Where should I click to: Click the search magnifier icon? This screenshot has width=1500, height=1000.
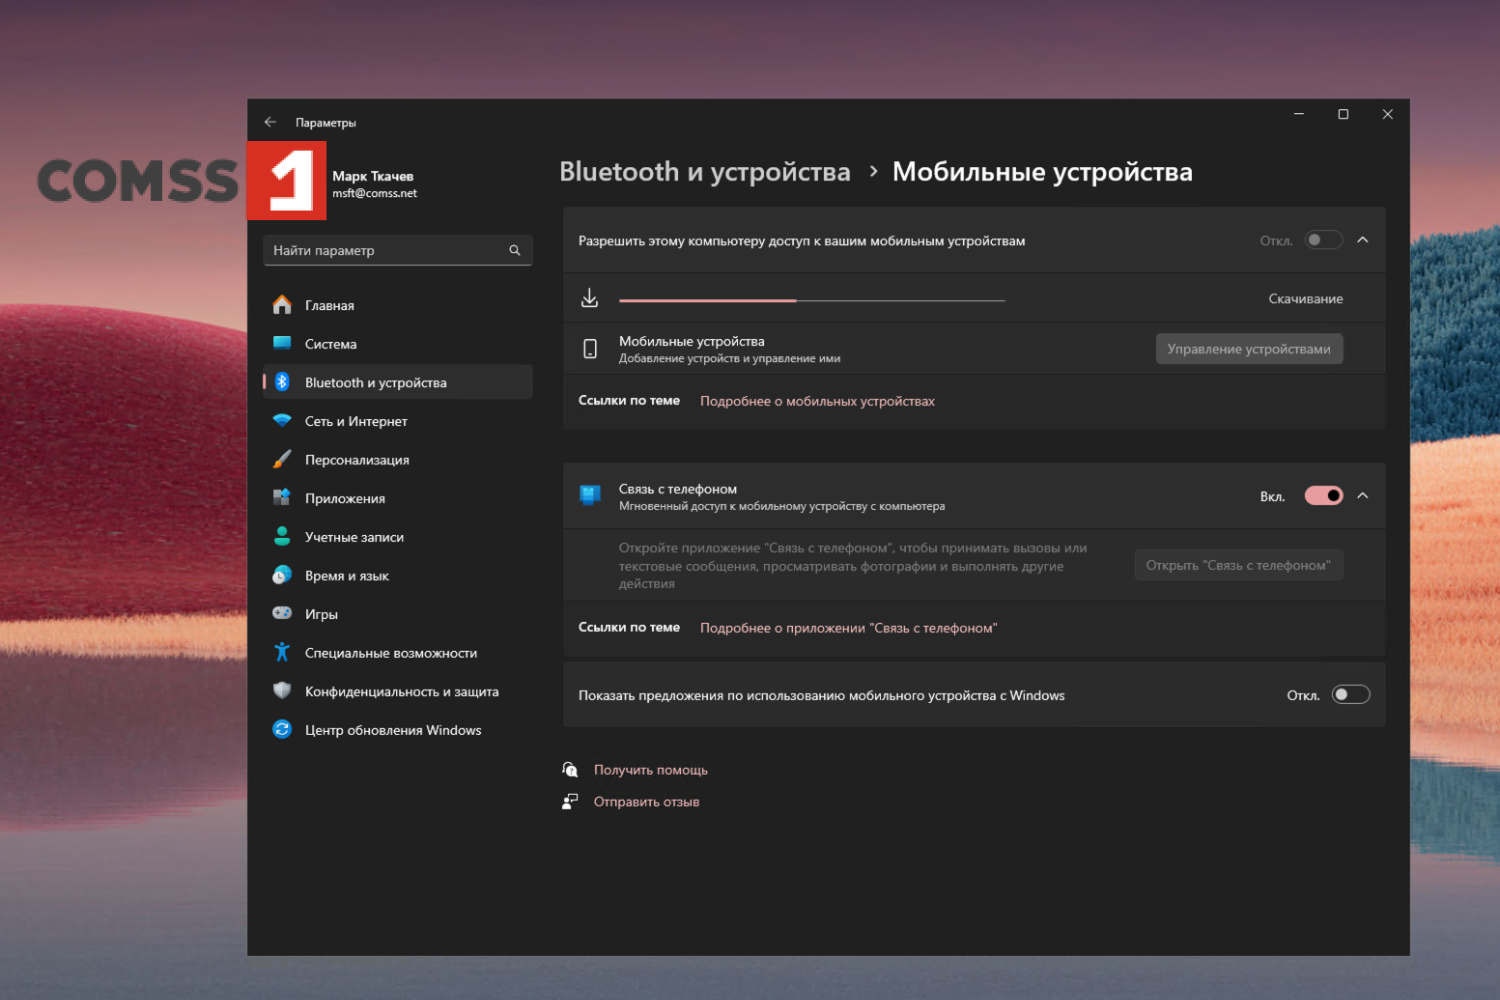click(515, 250)
